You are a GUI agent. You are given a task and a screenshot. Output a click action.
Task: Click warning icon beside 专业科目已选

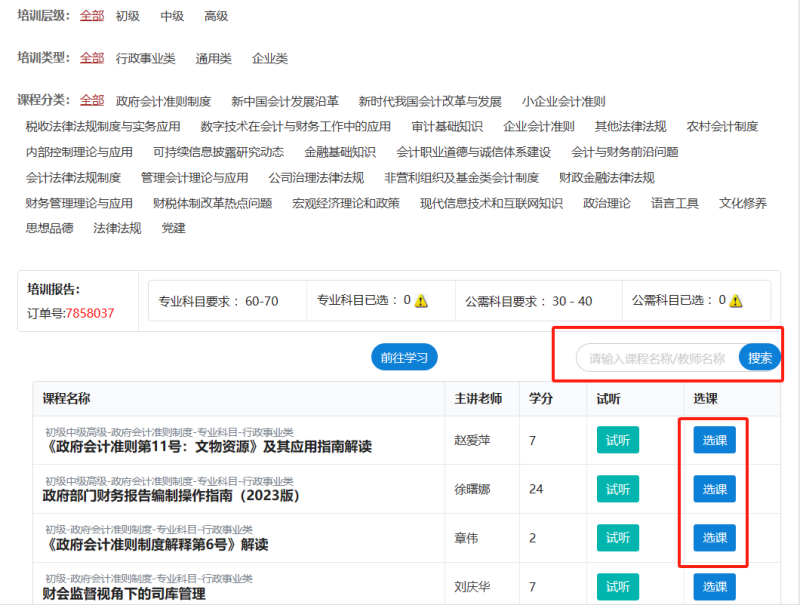[x=421, y=300]
